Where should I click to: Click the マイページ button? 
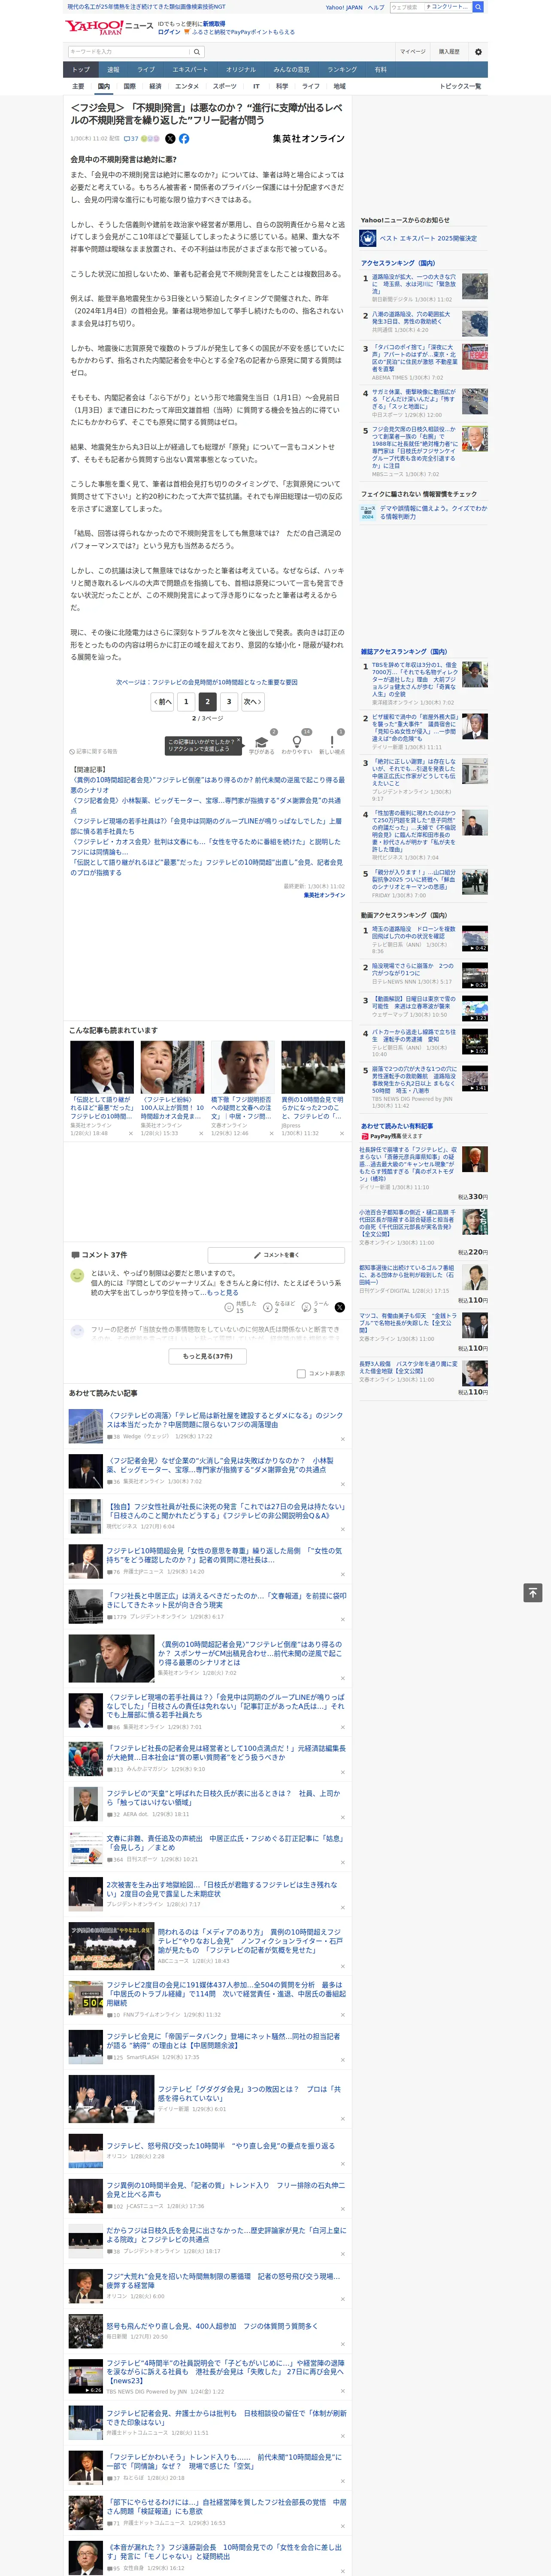tap(412, 52)
